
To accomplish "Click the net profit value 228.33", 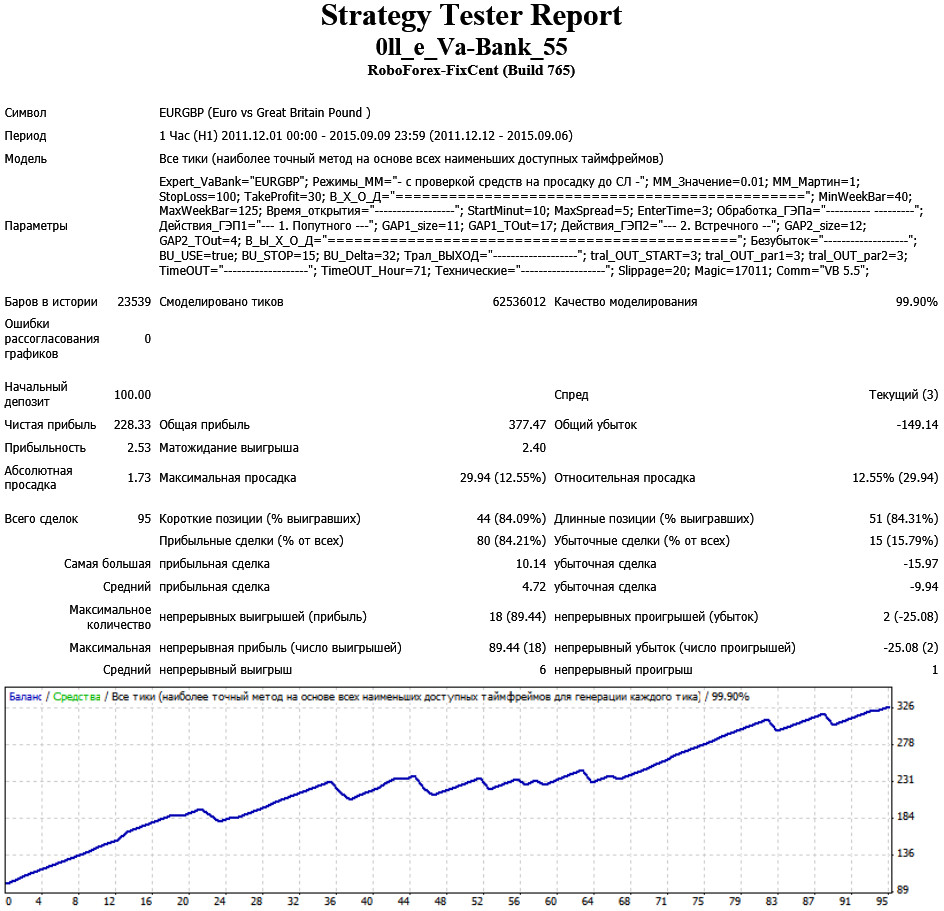I will [x=132, y=424].
